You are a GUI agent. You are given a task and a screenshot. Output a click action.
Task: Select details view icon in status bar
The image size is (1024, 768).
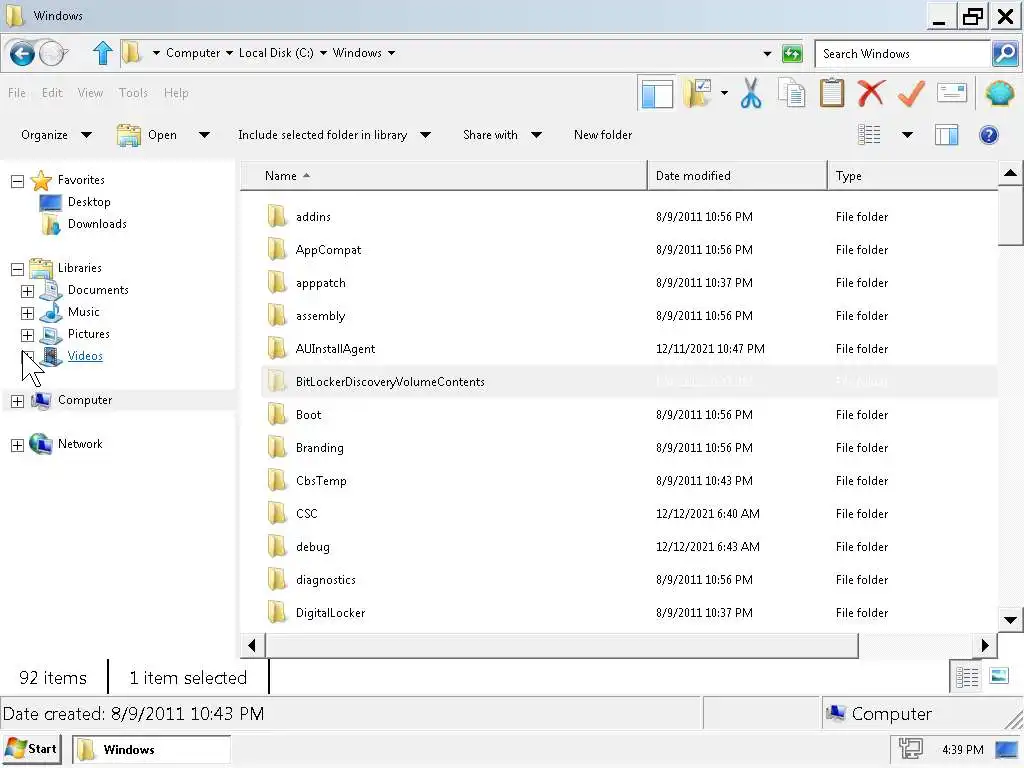click(967, 677)
